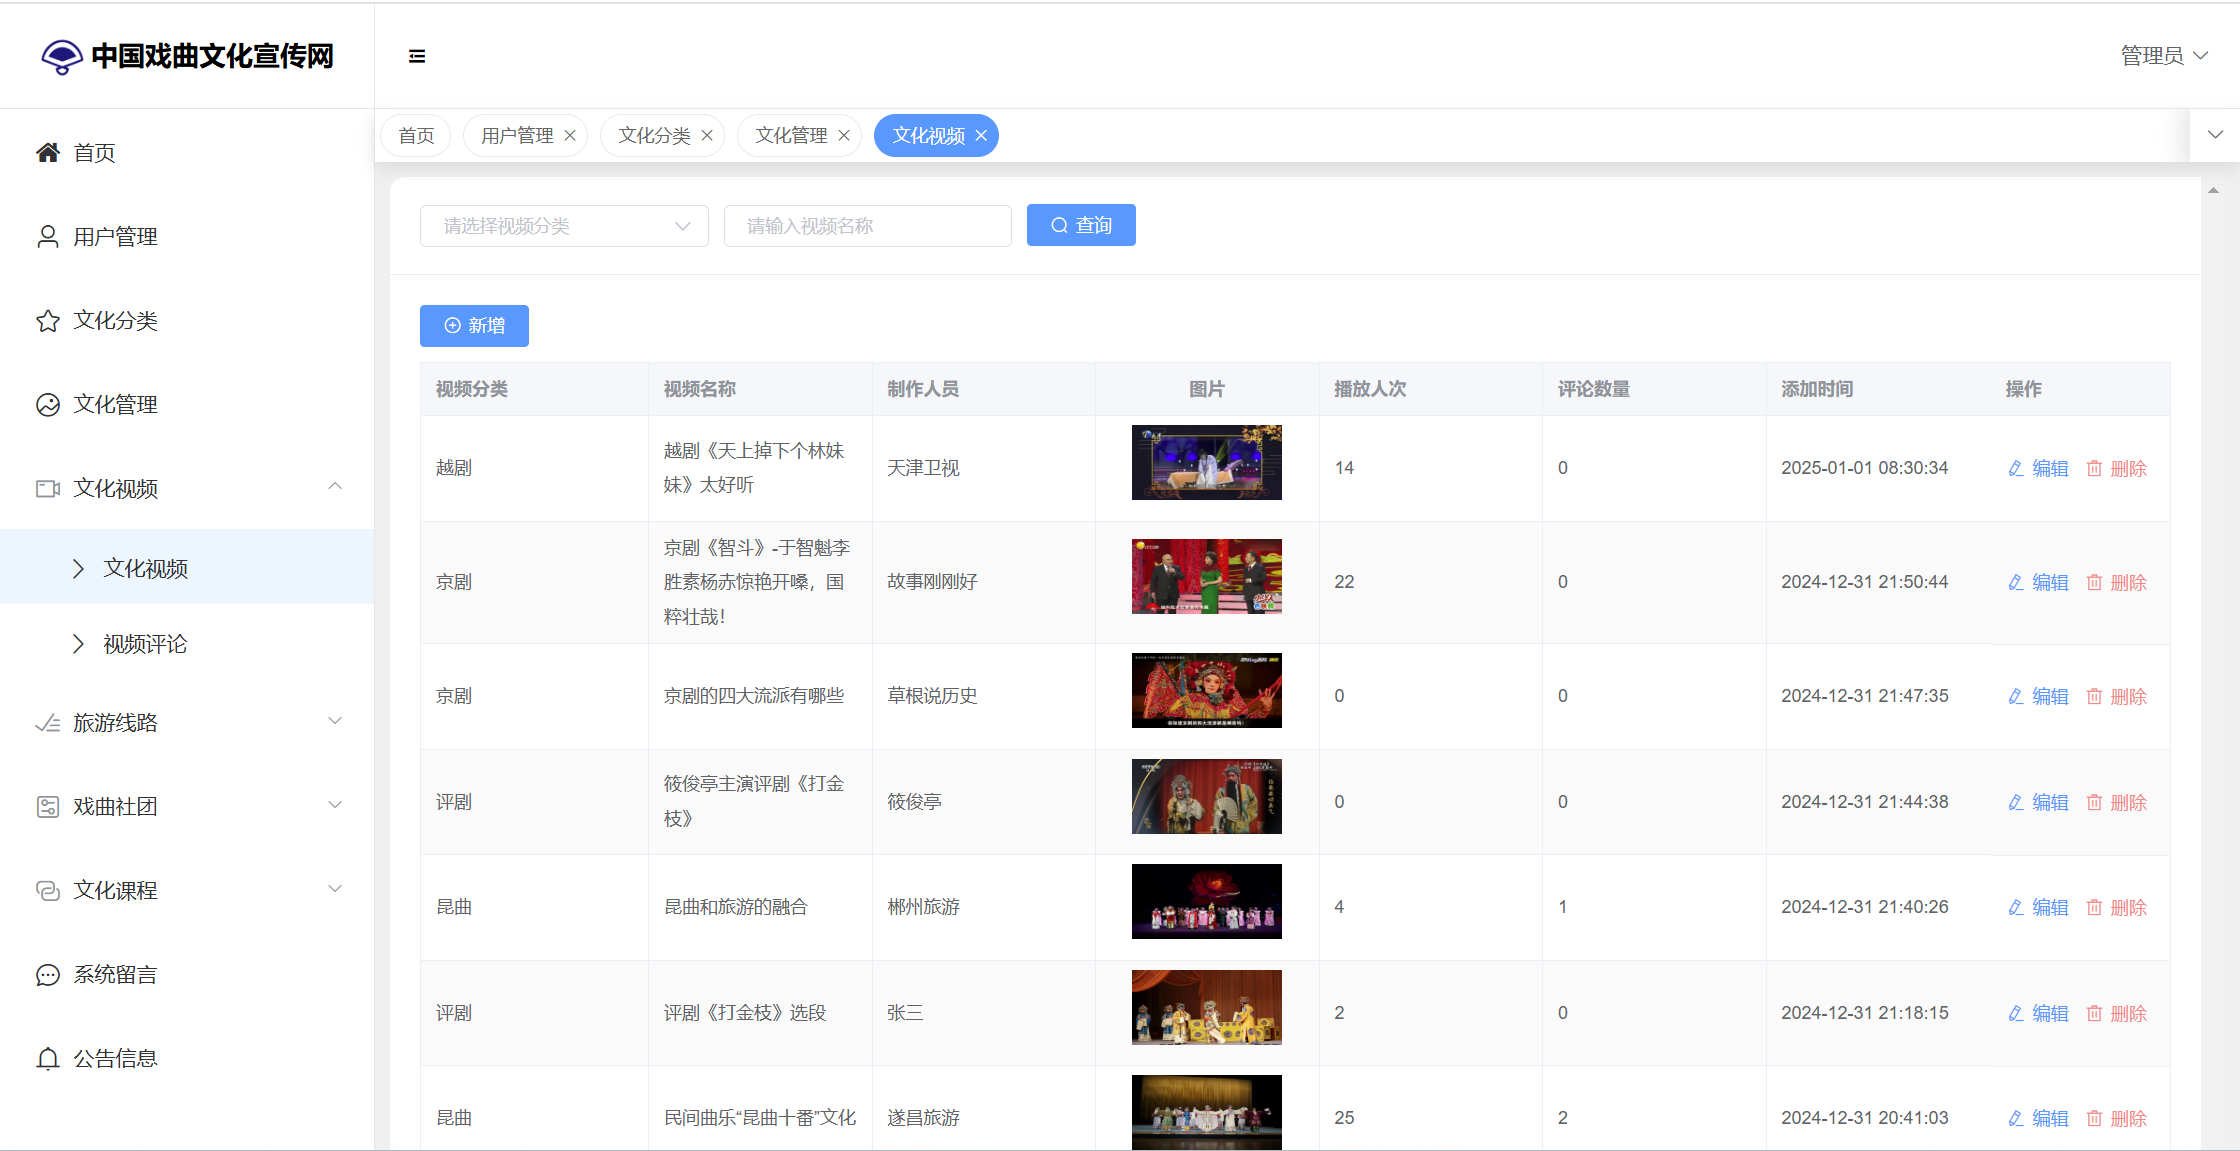Click the 查询 search button
The height and width of the screenshot is (1151, 2240).
[x=1081, y=226]
